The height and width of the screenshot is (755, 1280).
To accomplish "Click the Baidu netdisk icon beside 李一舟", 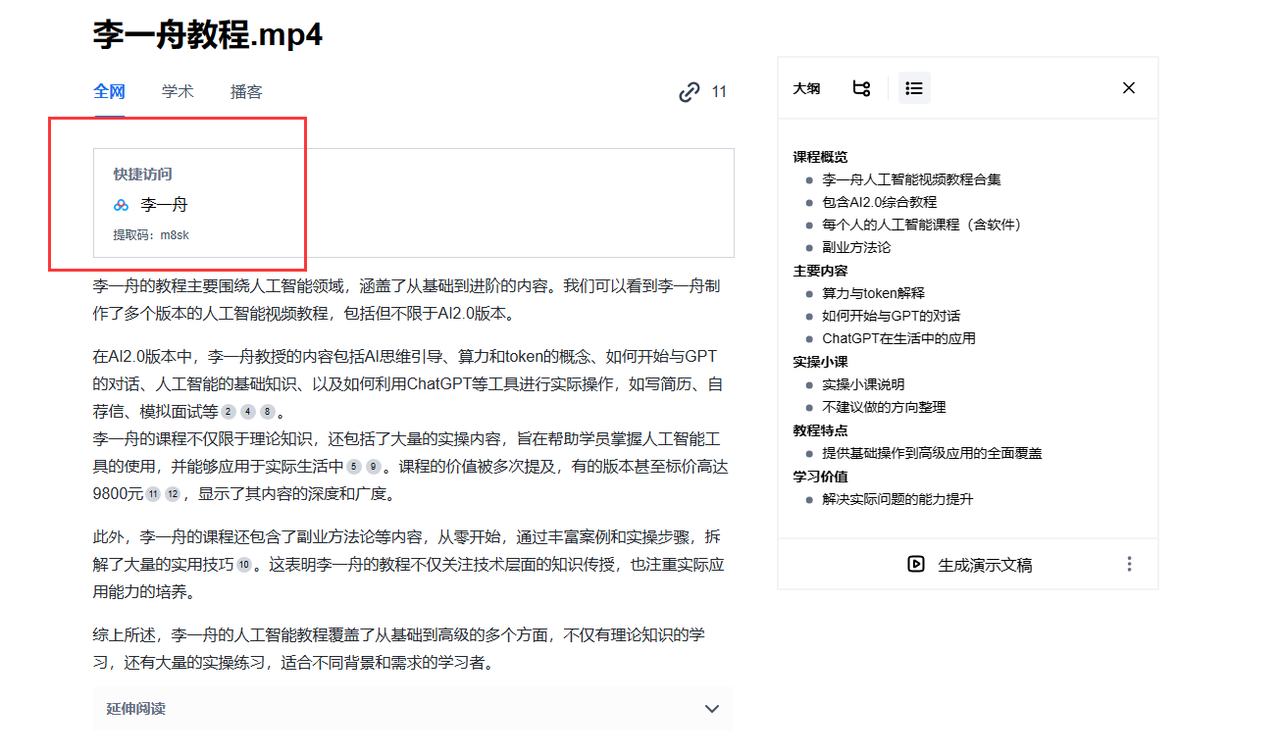I will [121, 205].
